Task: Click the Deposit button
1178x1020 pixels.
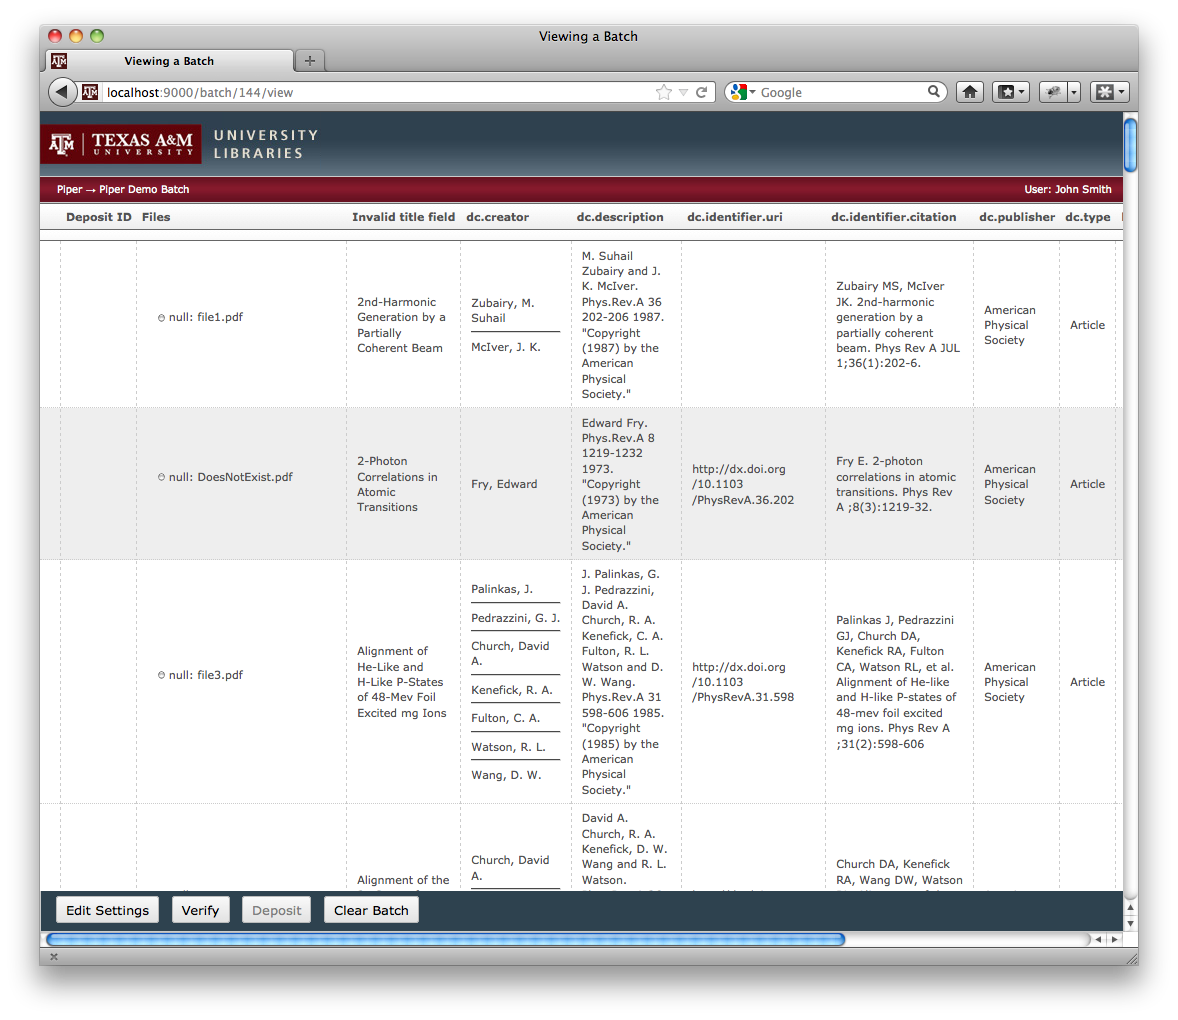Action: coord(276,910)
